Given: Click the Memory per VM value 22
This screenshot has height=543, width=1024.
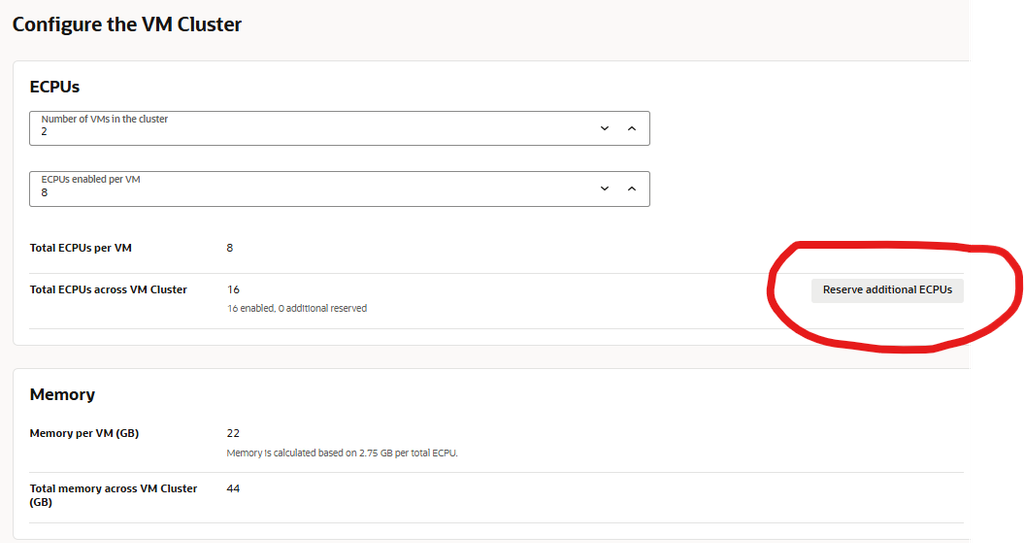Looking at the screenshot, I should (233, 433).
